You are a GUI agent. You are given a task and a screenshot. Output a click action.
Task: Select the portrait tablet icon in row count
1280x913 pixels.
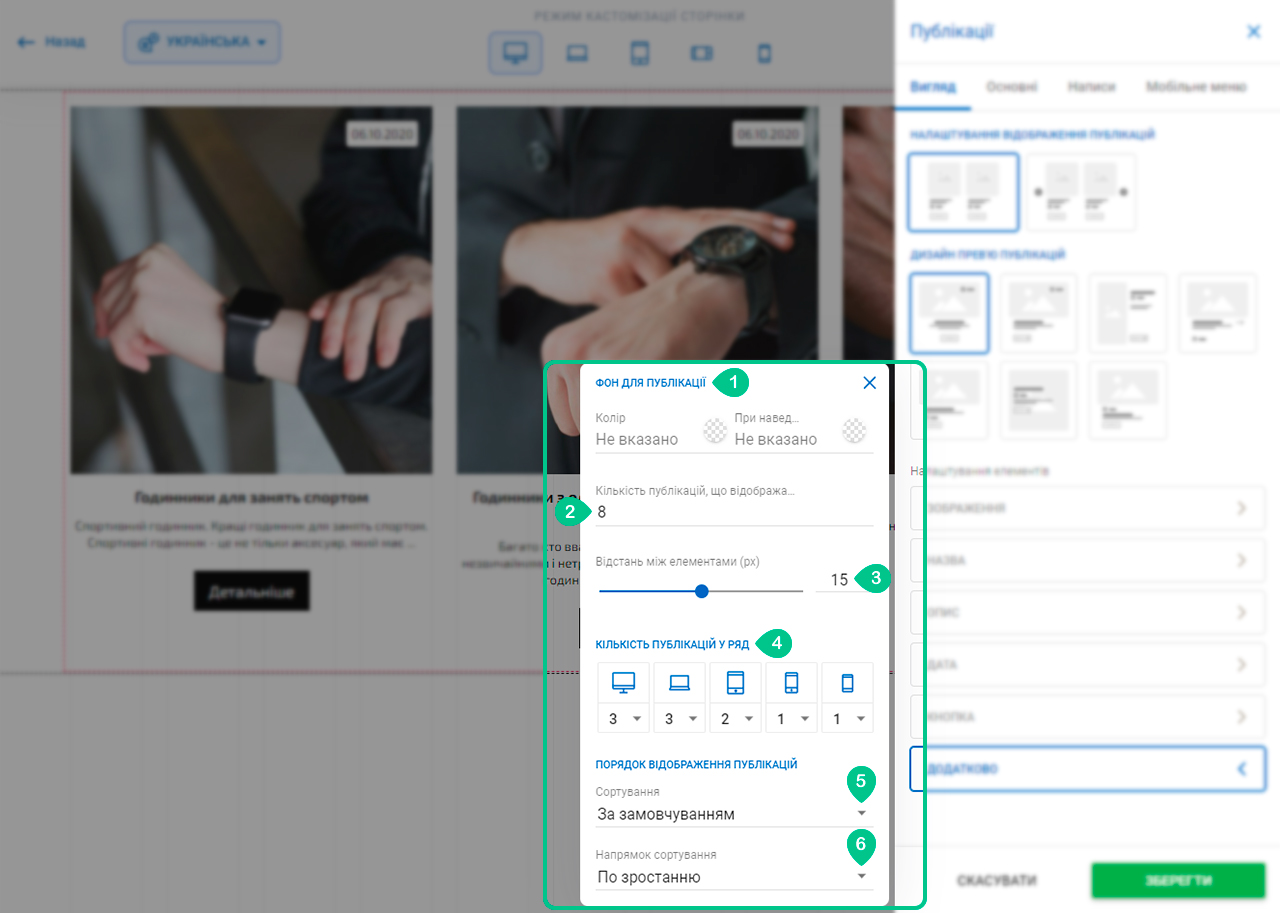(791, 682)
